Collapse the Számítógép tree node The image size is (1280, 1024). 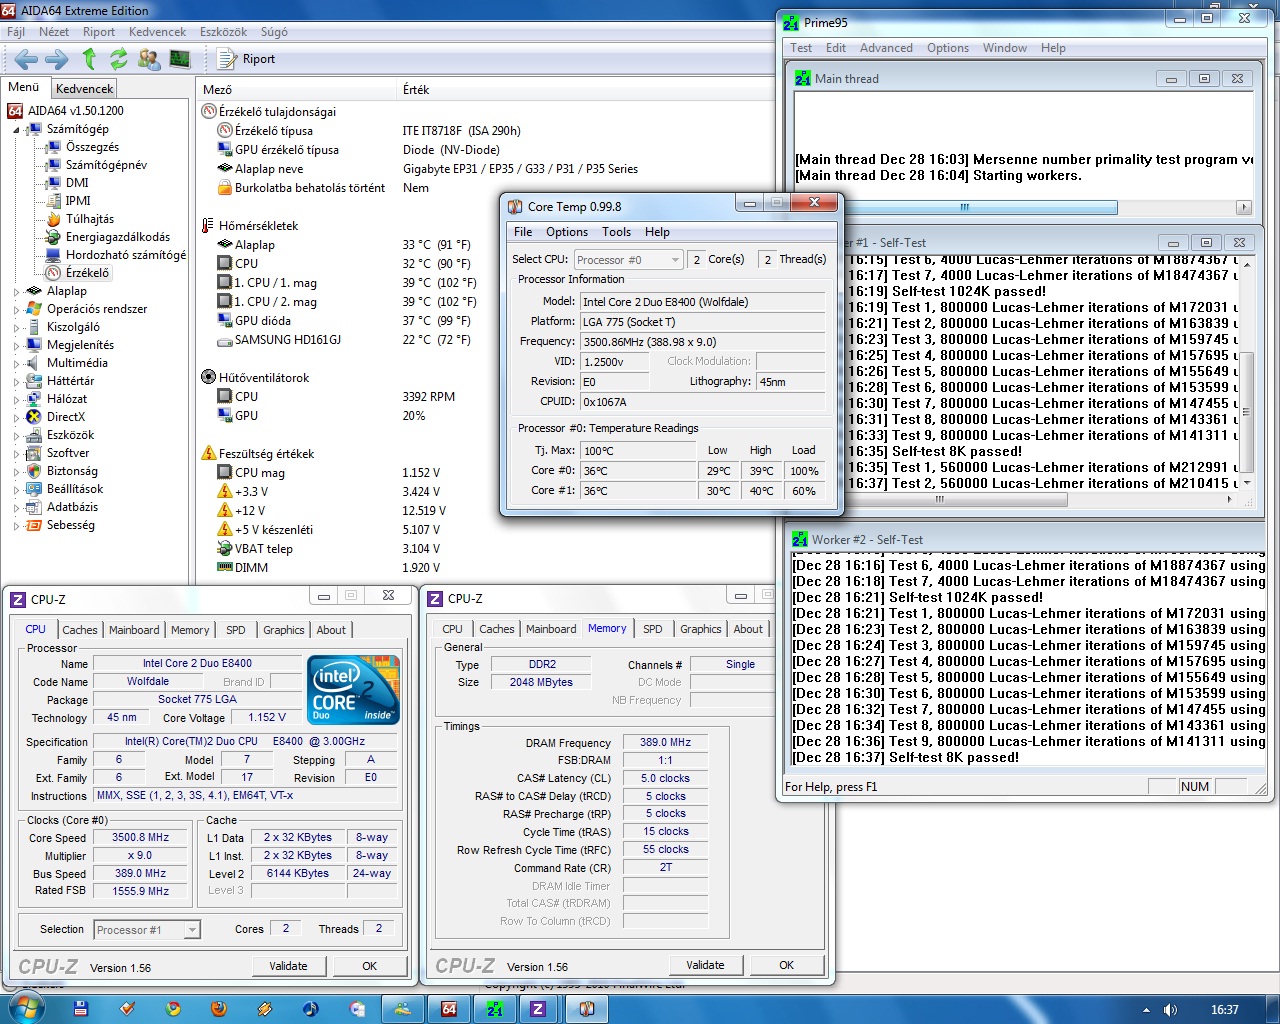[16, 130]
